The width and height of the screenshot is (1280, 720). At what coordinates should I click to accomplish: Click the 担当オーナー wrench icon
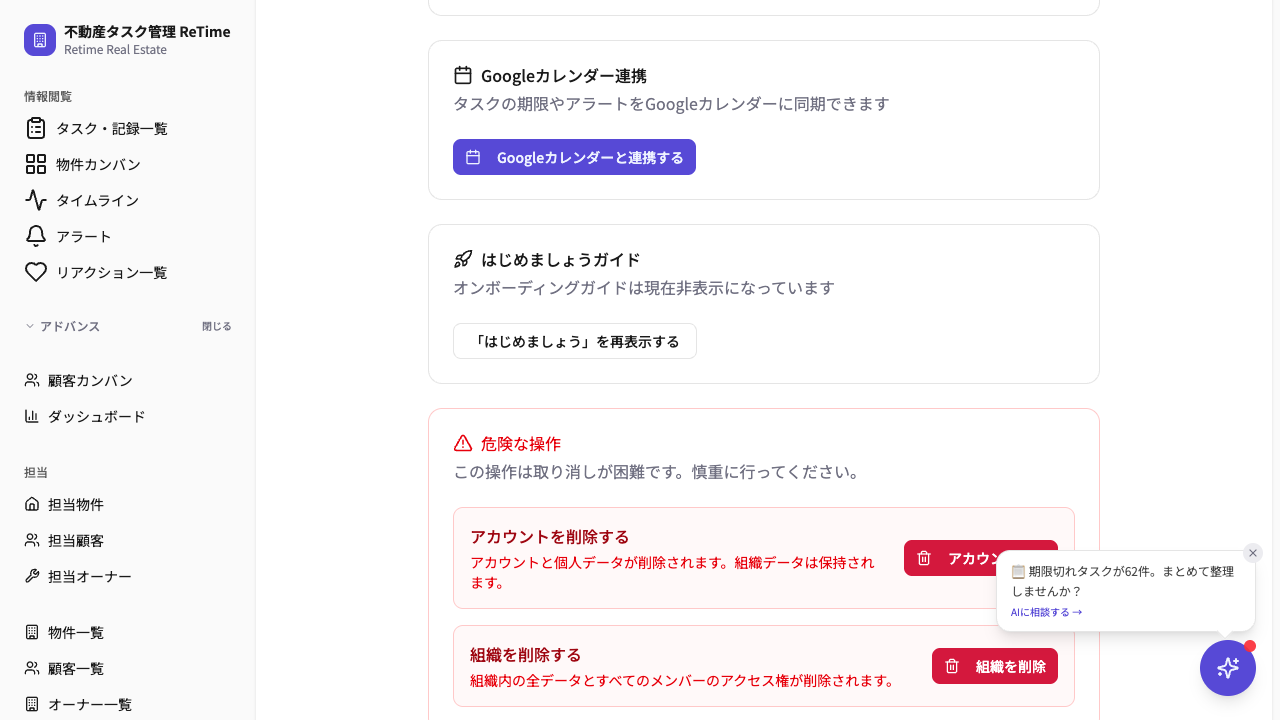click(32, 576)
